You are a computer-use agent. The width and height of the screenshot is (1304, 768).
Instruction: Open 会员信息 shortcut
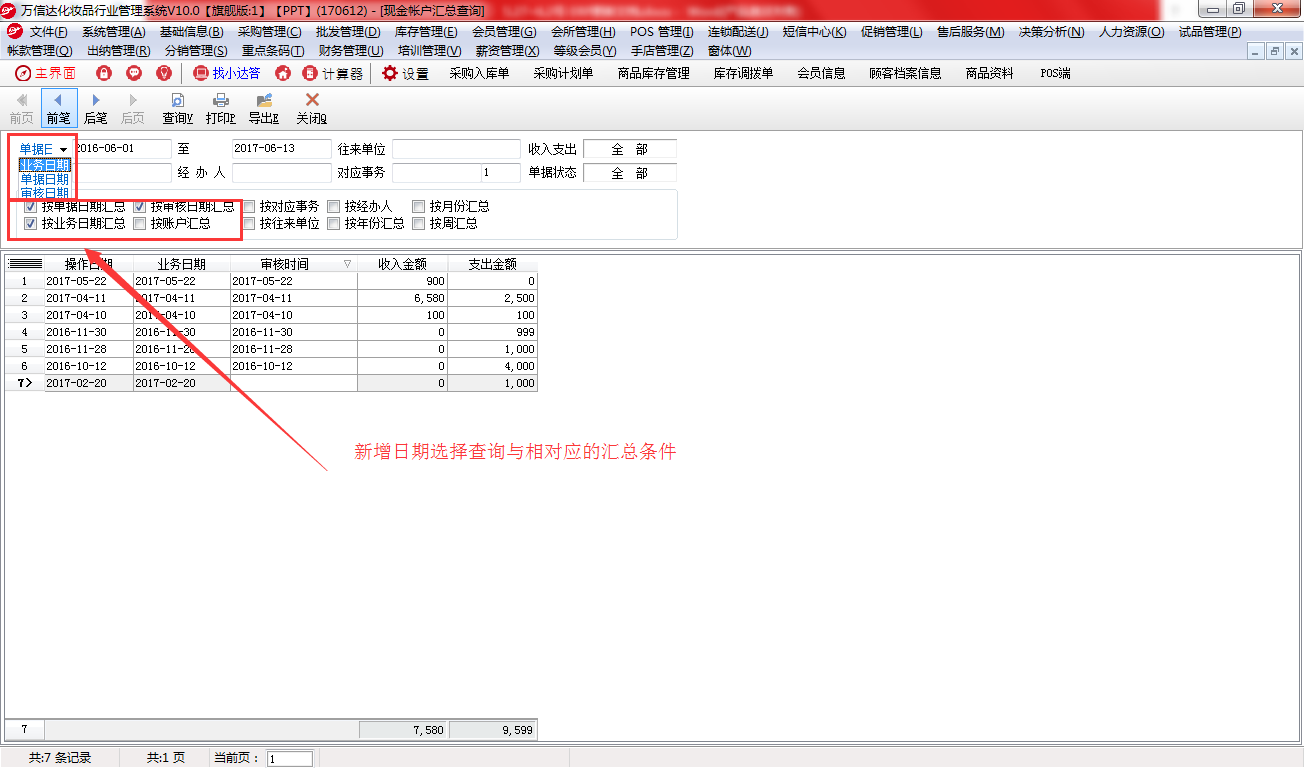(x=821, y=73)
